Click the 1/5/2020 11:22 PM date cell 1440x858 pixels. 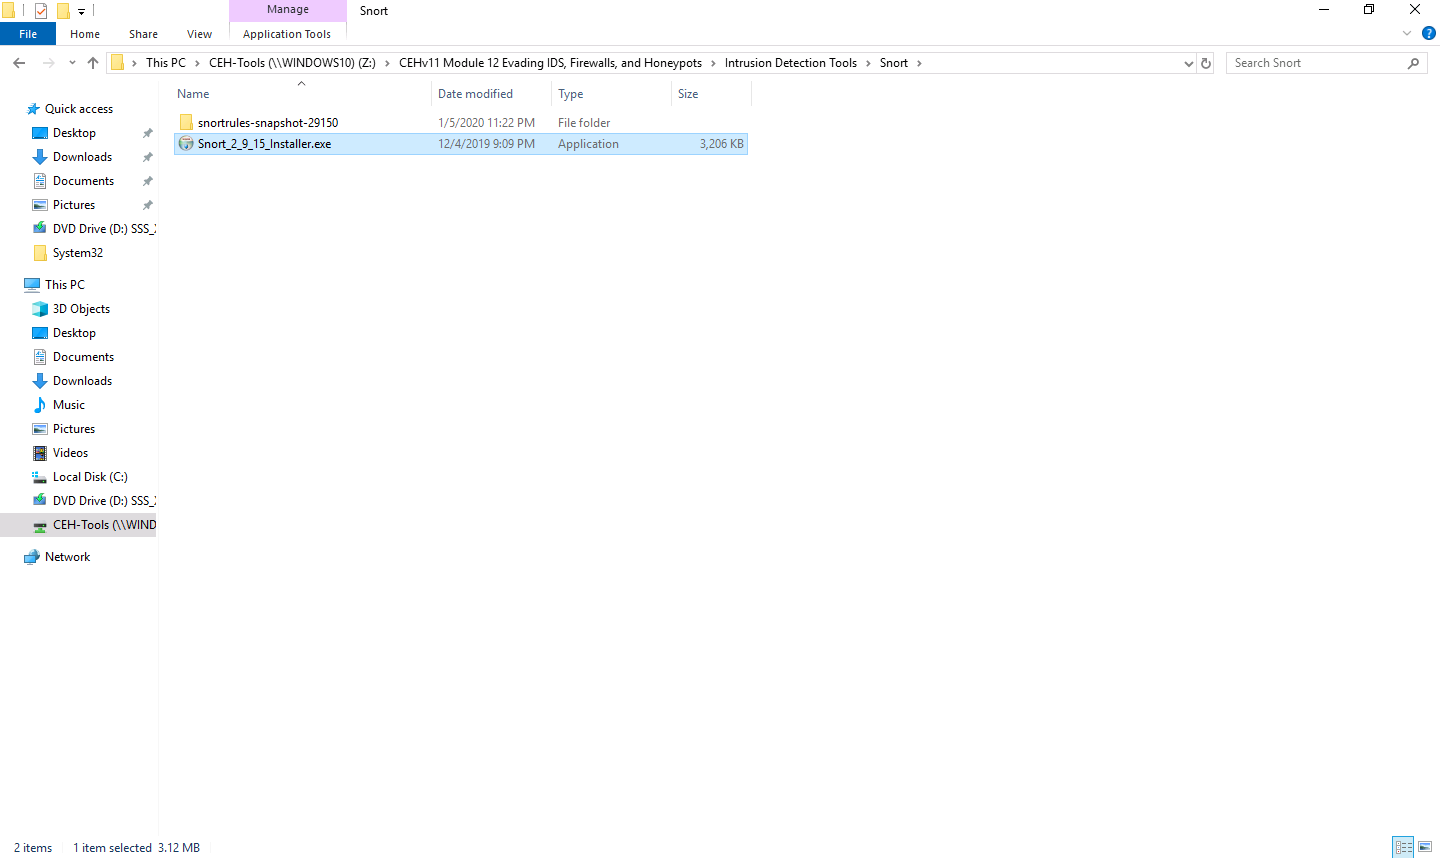(x=486, y=123)
